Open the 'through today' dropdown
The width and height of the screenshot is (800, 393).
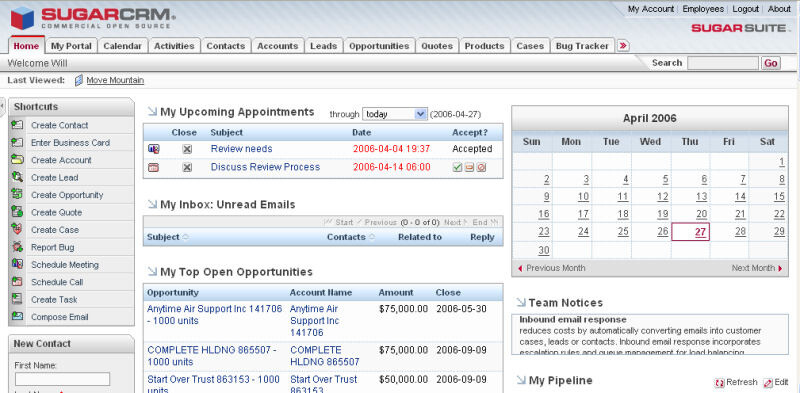click(394, 114)
